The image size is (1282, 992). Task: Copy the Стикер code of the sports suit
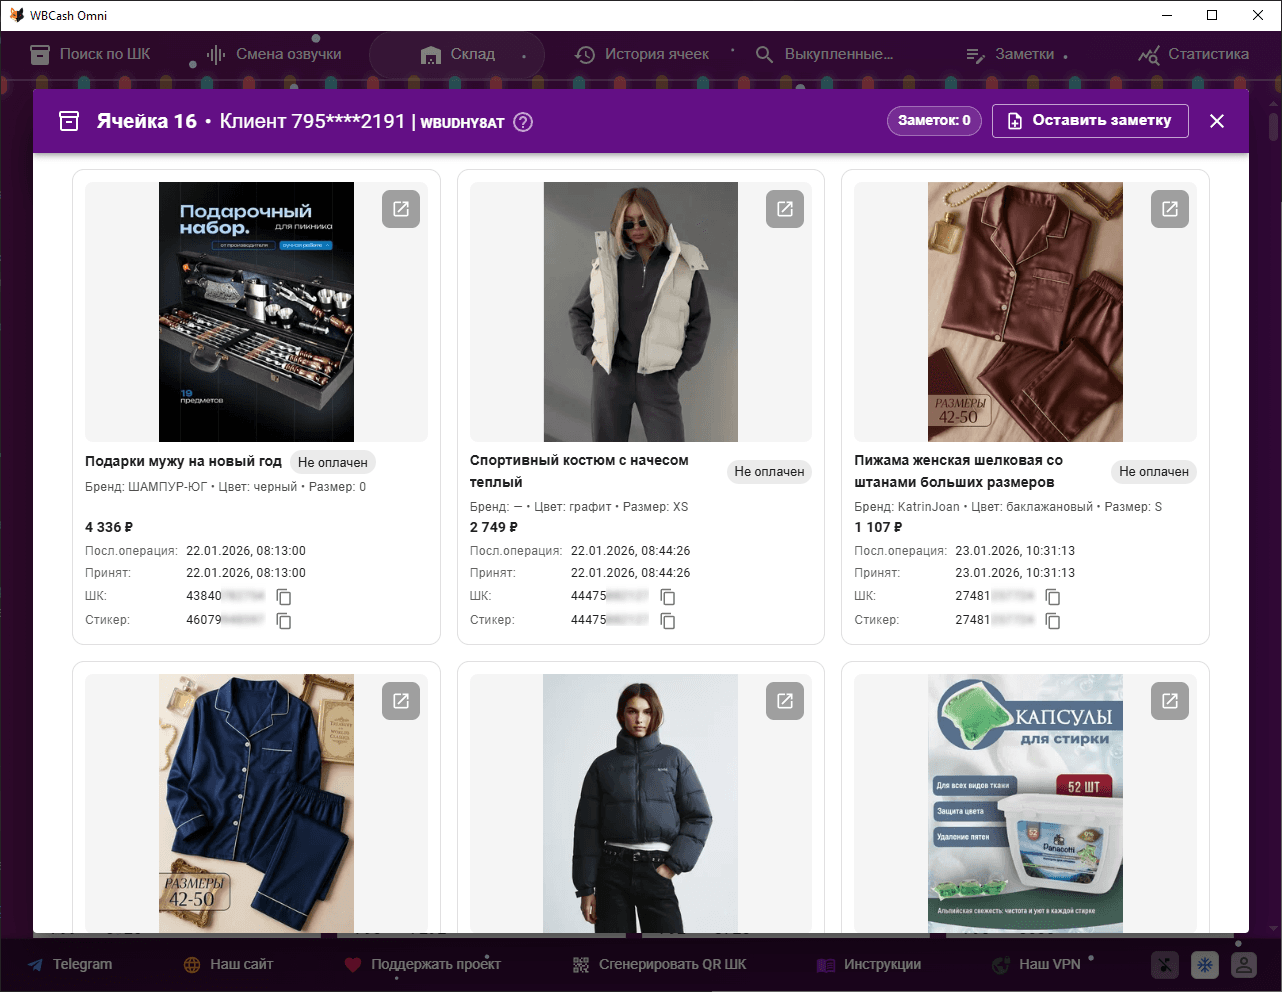(668, 621)
